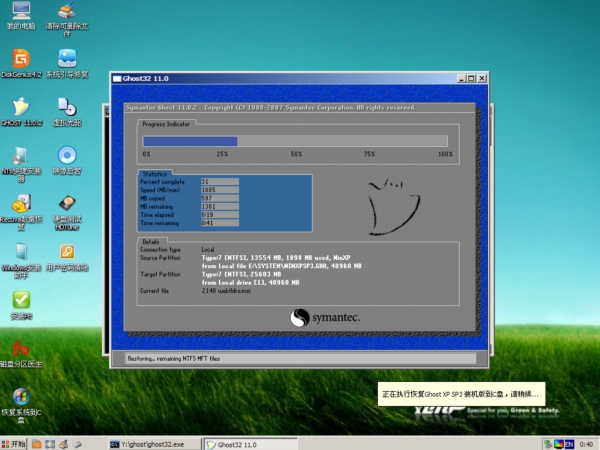This screenshot has height=450, width=600.
Task: Launch the Recuva数据恢复 desktop shortcut
Action: point(21,212)
